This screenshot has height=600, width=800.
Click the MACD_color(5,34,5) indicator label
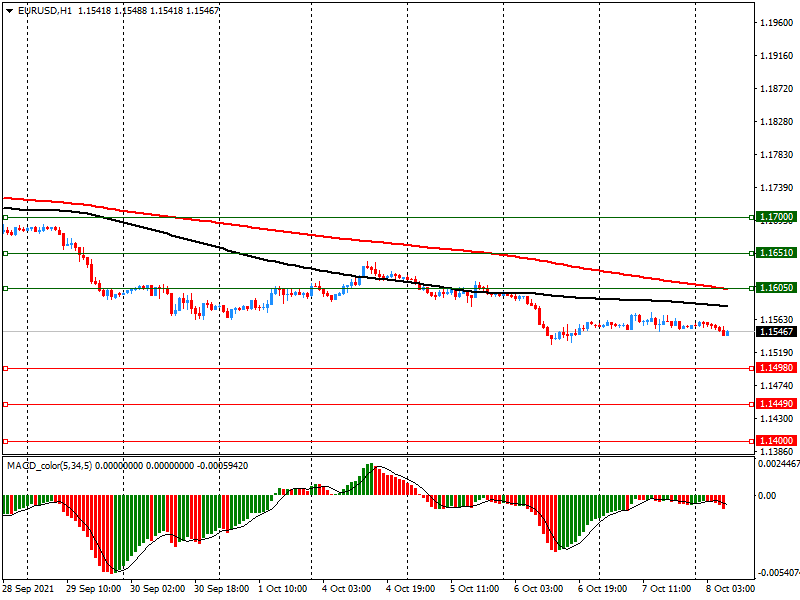(x=49, y=466)
